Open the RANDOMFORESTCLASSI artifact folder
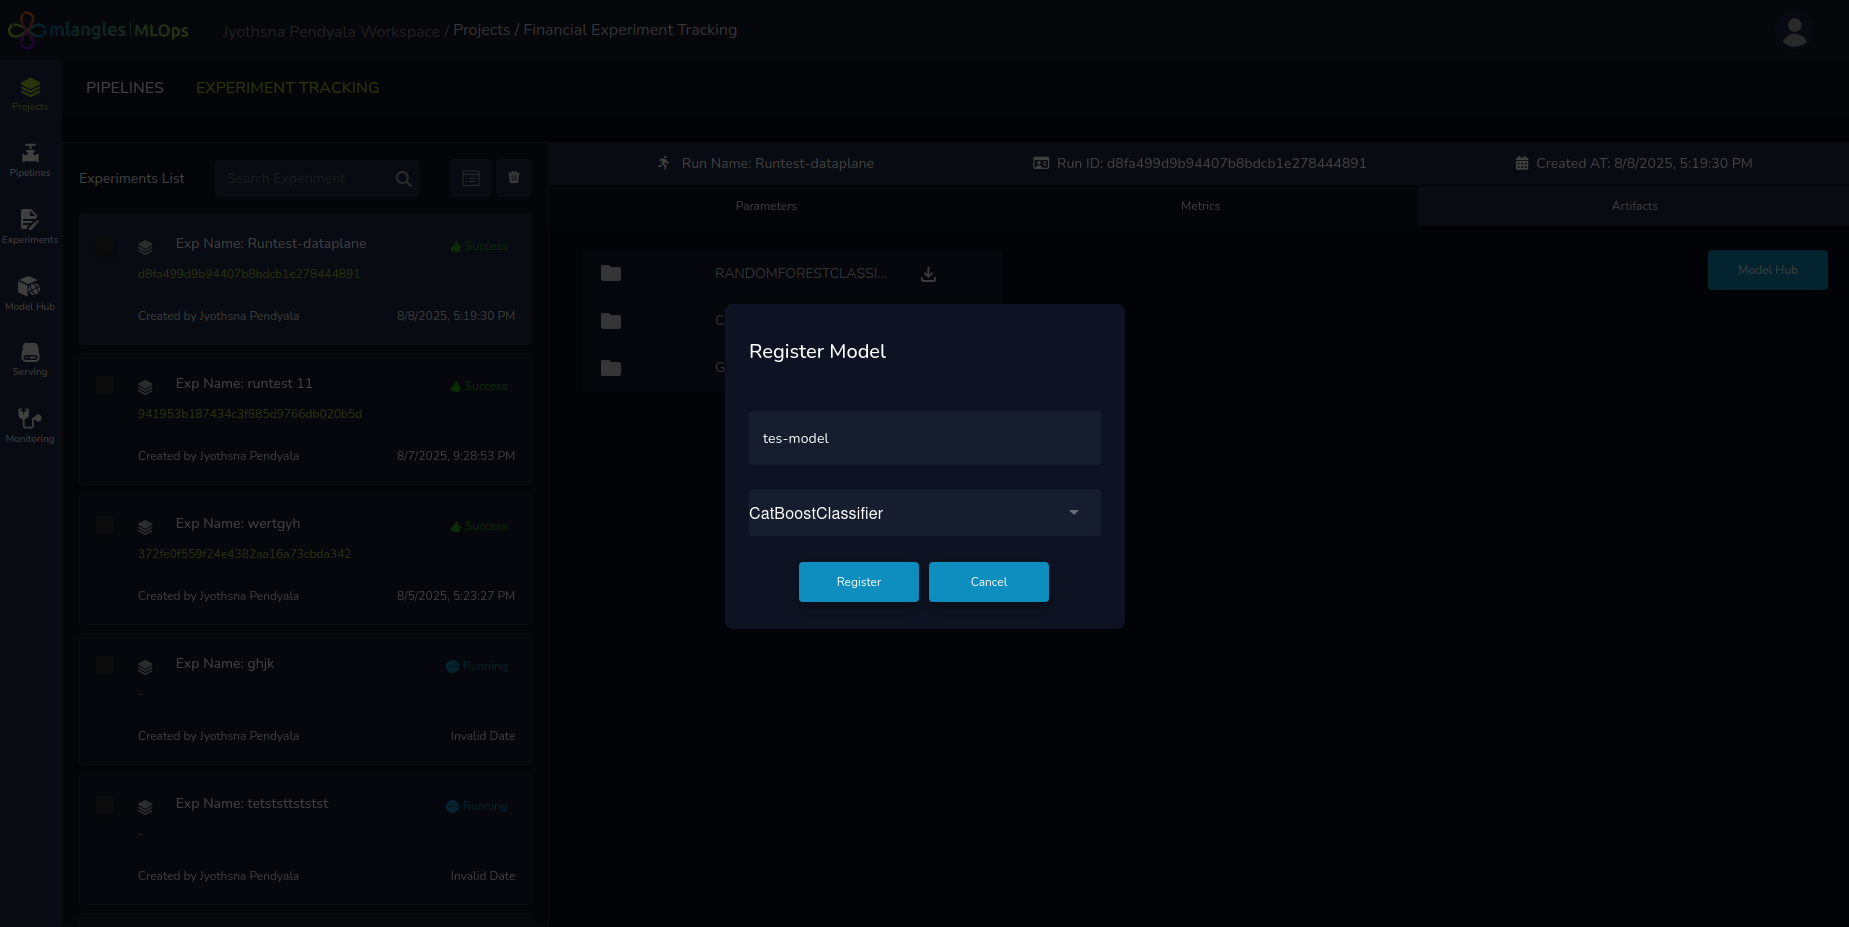Image resolution: width=1849 pixels, height=927 pixels. 800,274
